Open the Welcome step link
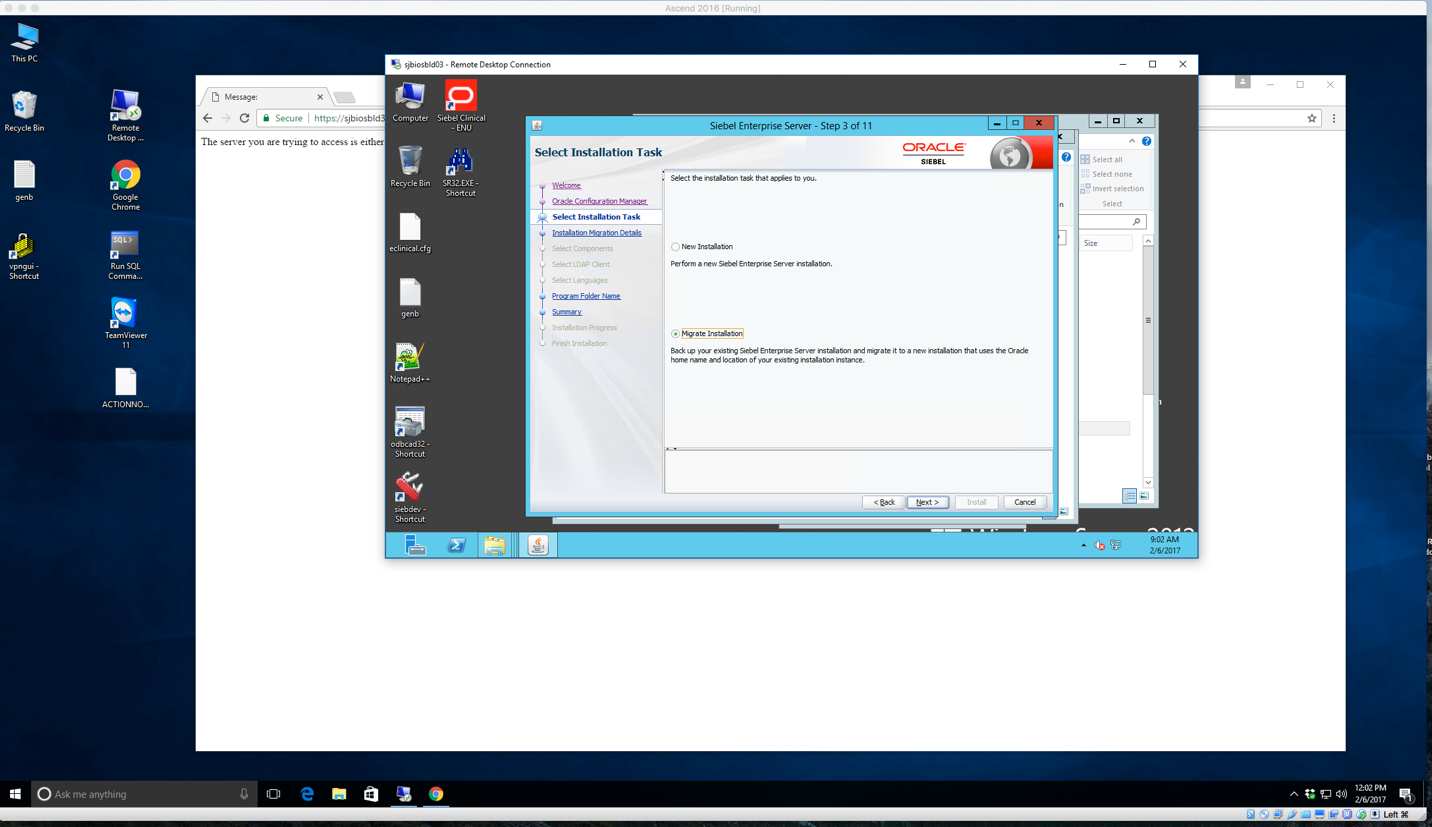The image size is (1432, 827). tap(566, 185)
